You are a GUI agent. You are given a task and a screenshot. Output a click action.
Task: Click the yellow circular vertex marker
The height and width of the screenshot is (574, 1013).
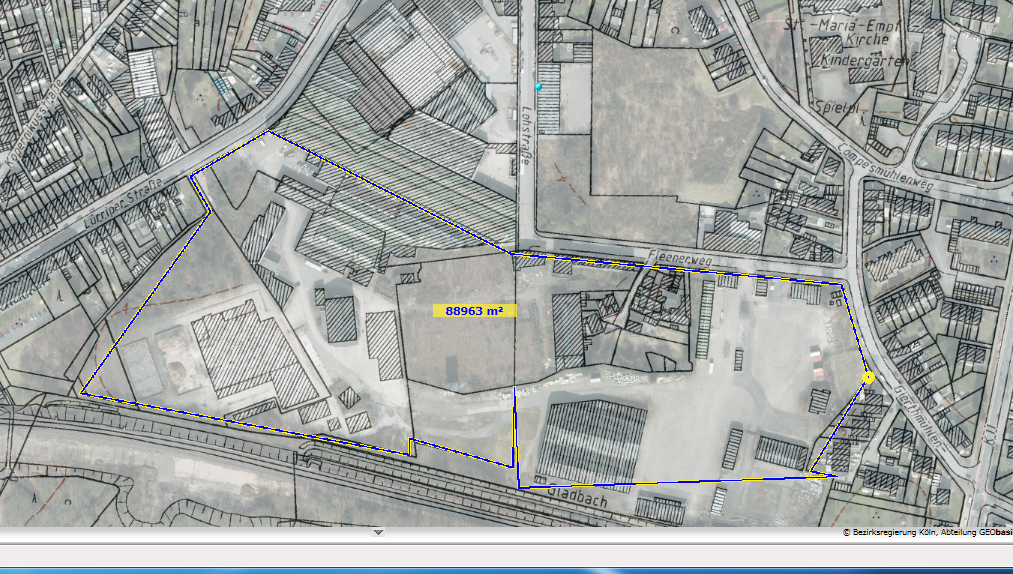[x=868, y=377]
